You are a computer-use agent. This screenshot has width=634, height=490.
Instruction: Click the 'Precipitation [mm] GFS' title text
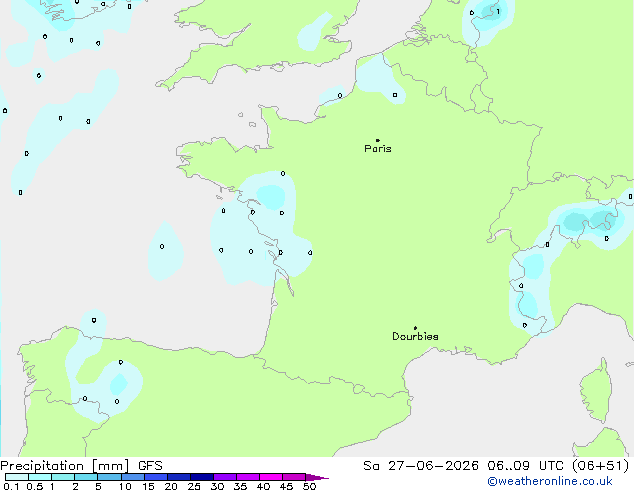pyautogui.click(x=81, y=466)
